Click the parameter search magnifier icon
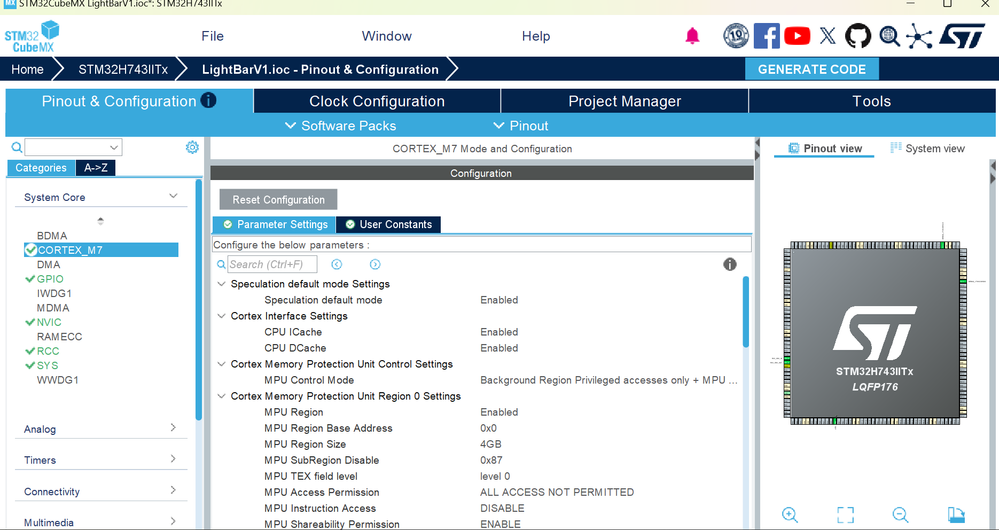Image resolution: width=999 pixels, height=530 pixels. pyautogui.click(x=221, y=264)
